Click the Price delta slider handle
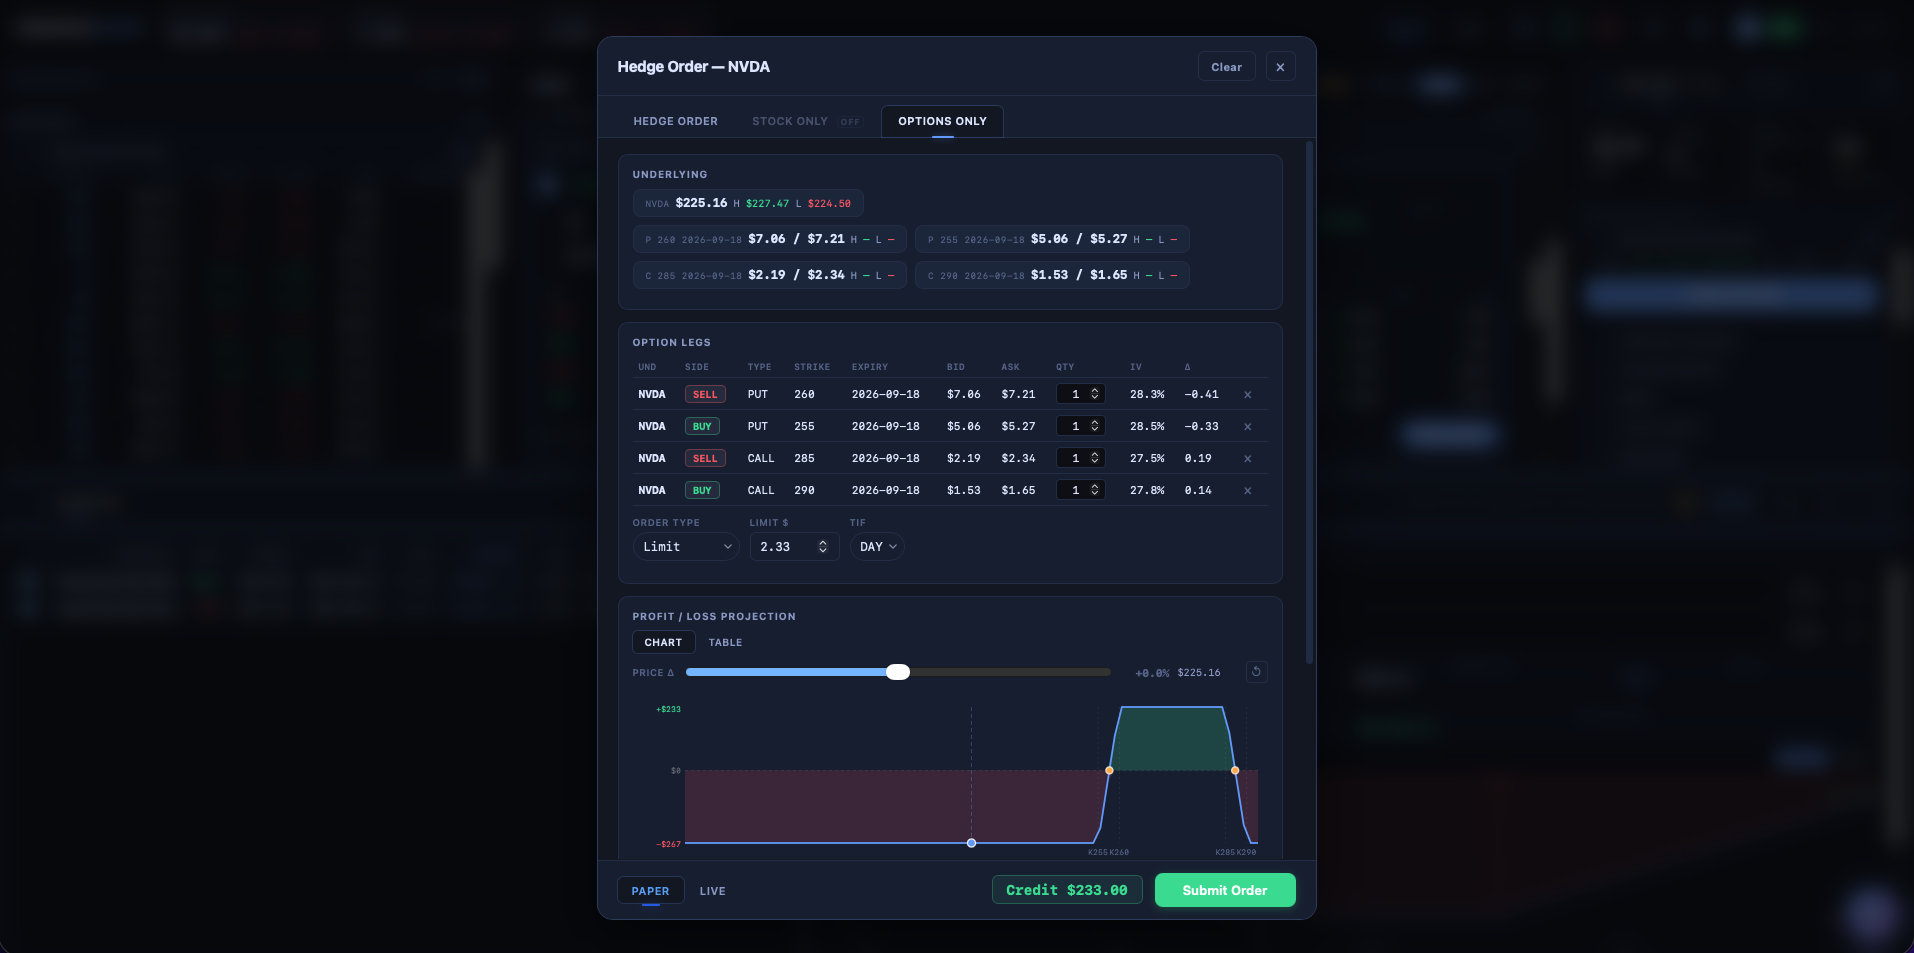Image resolution: width=1914 pixels, height=953 pixels. tap(898, 672)
